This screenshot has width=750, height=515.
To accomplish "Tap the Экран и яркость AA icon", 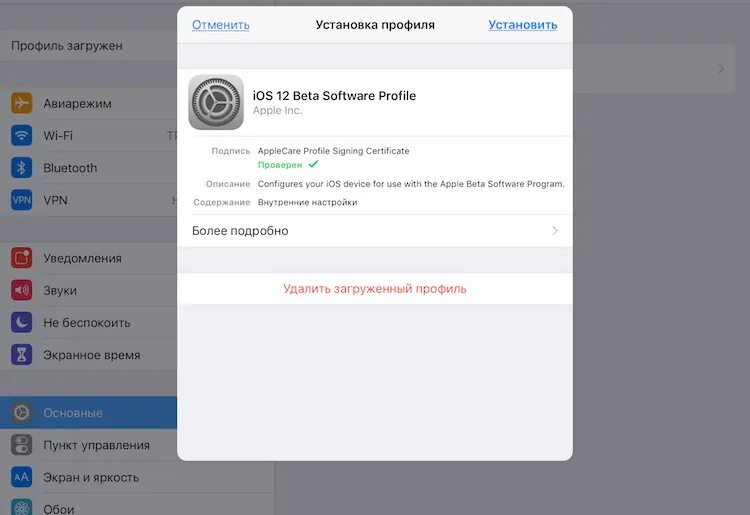I will click(x=22, y=477).
